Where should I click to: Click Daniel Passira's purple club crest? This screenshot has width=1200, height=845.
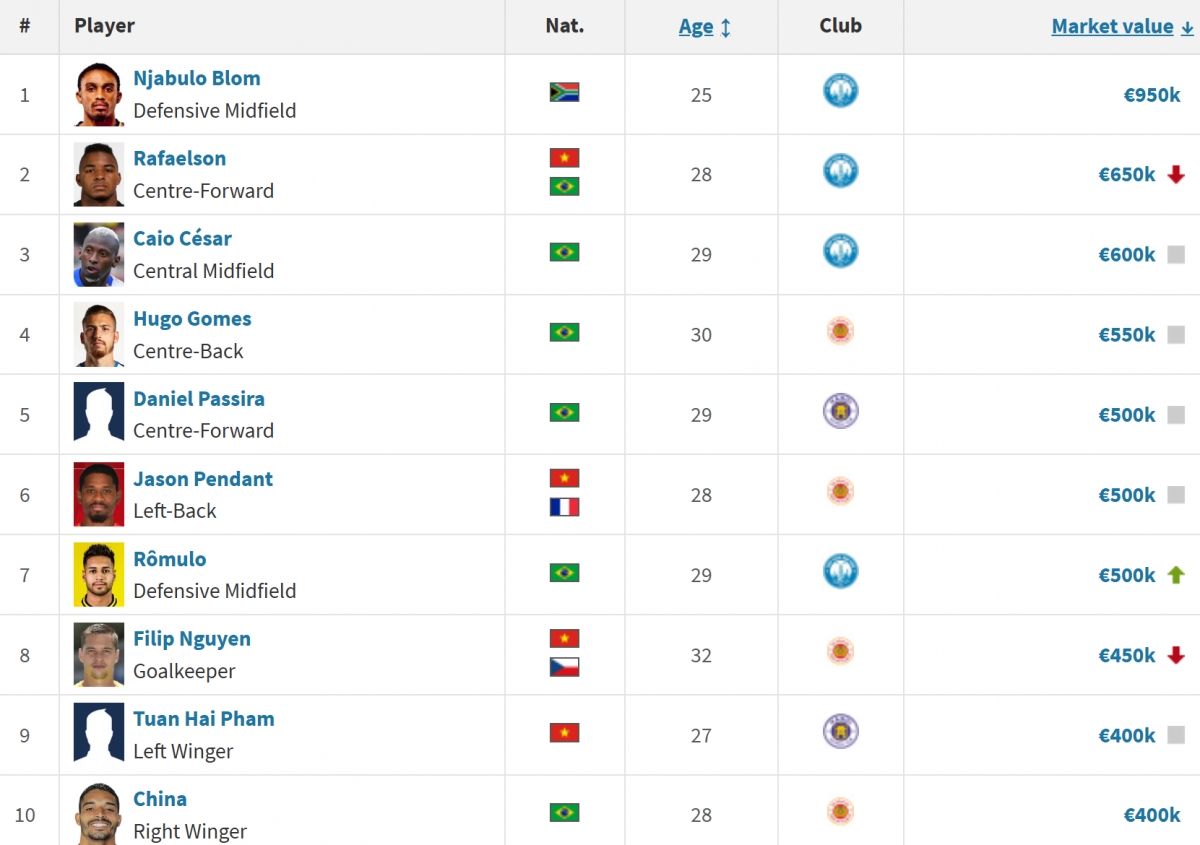(840, 411)
